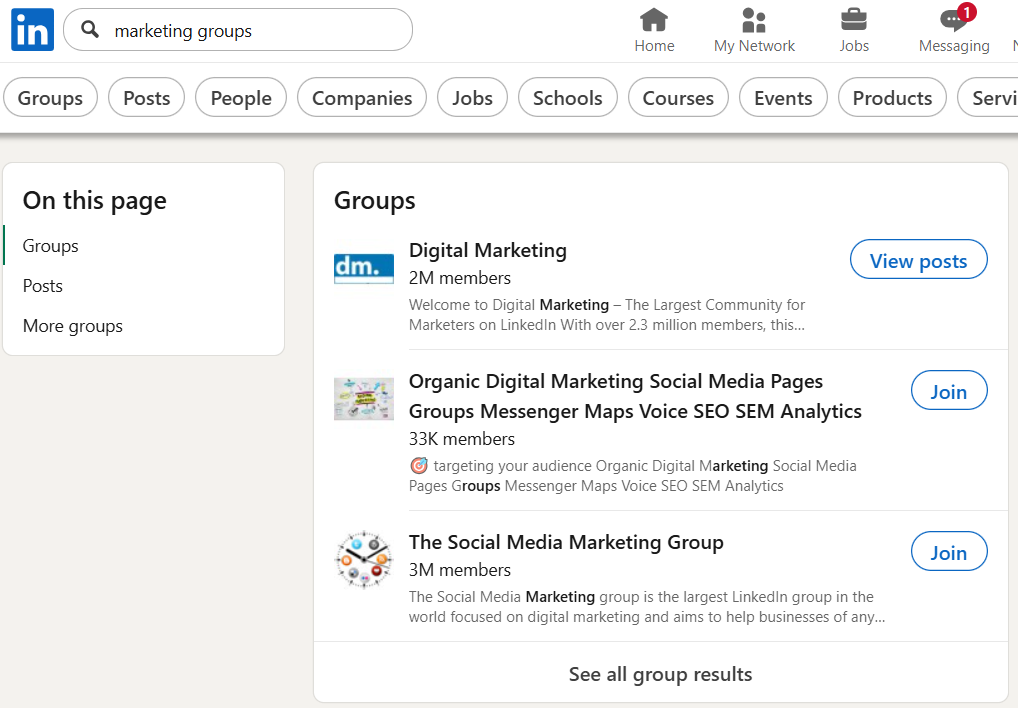Filter results by Schools
The height and width of the screenshot is (708, 1018).
[567, 97]
